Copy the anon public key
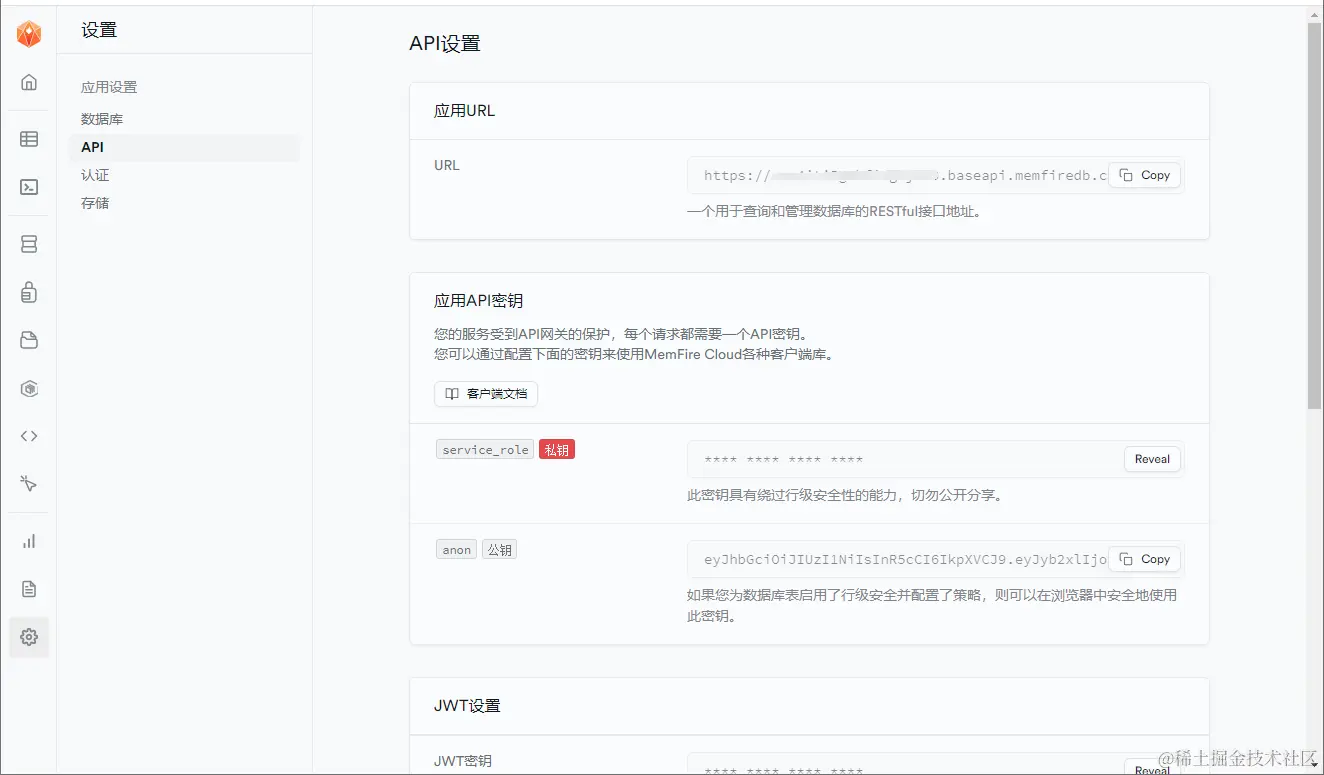The image size is (1324, 775). [1145, 559]
